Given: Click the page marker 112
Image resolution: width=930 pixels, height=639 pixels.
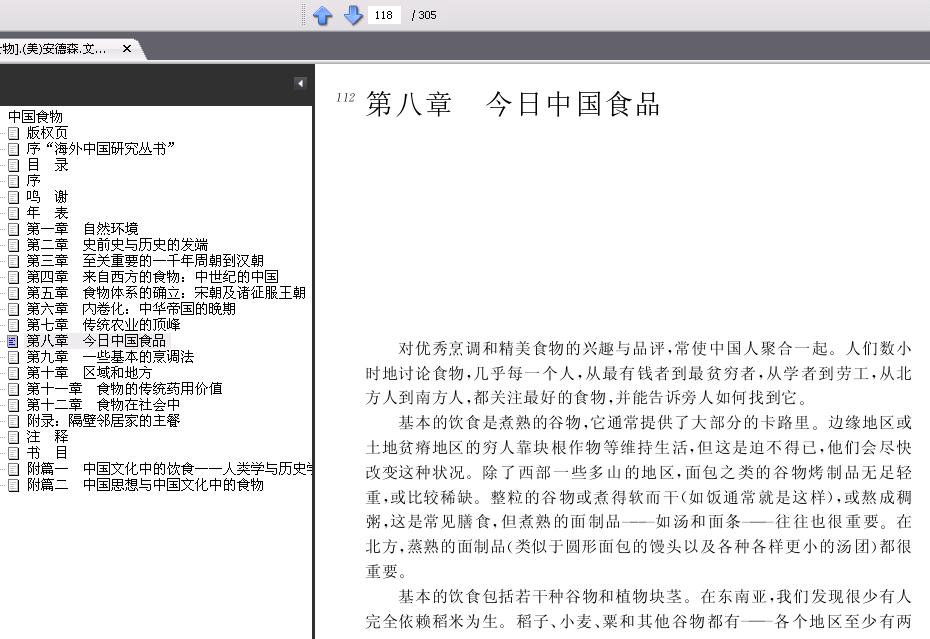Looking at the screenshot, I should click(345, 97).
